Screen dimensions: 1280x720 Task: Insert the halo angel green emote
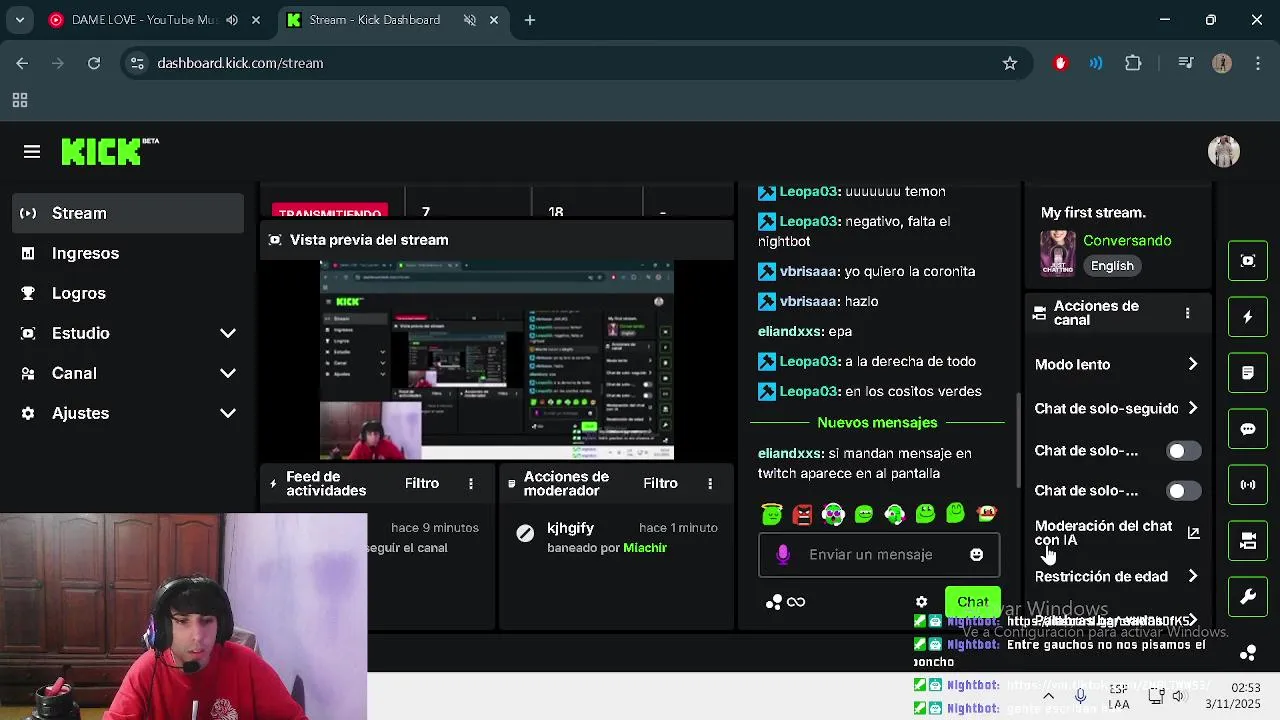(x=771, y=514)
